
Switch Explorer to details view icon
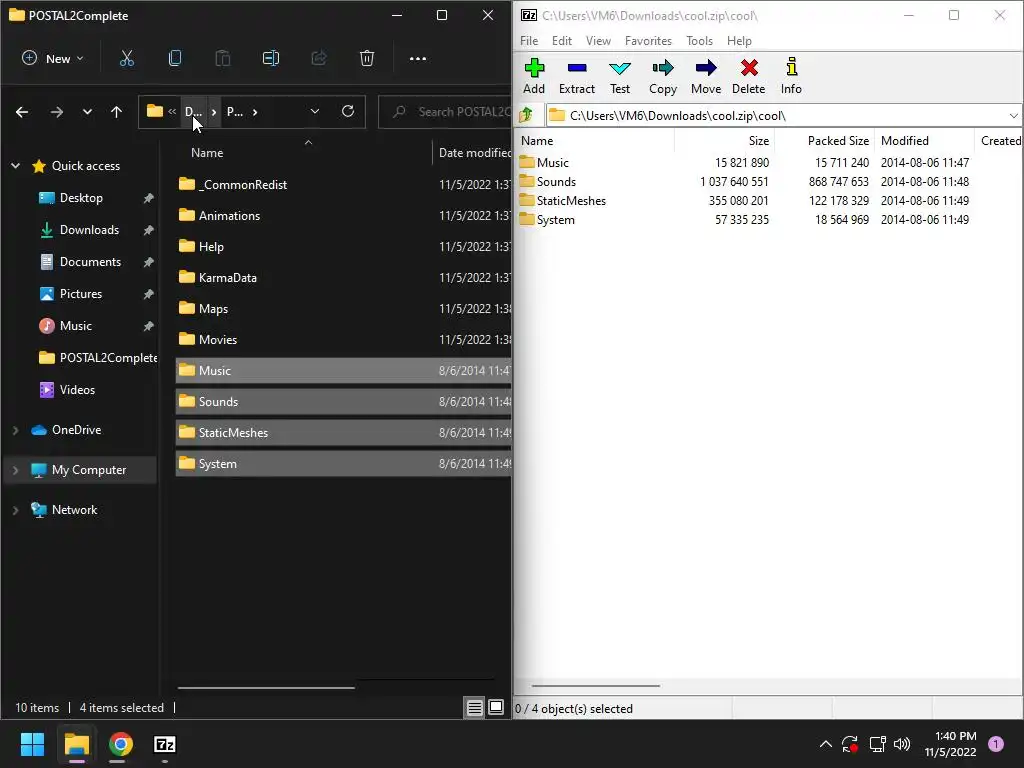coord(475,707)
